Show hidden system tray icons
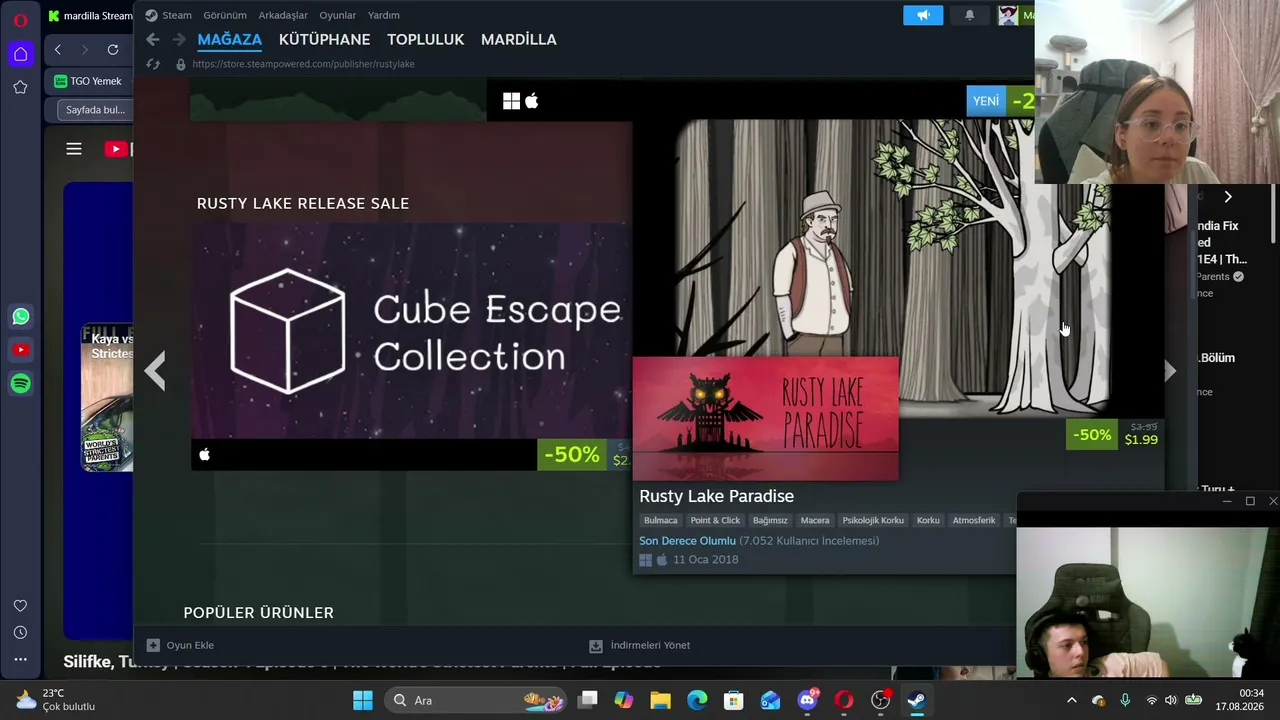 point(1072,700)
